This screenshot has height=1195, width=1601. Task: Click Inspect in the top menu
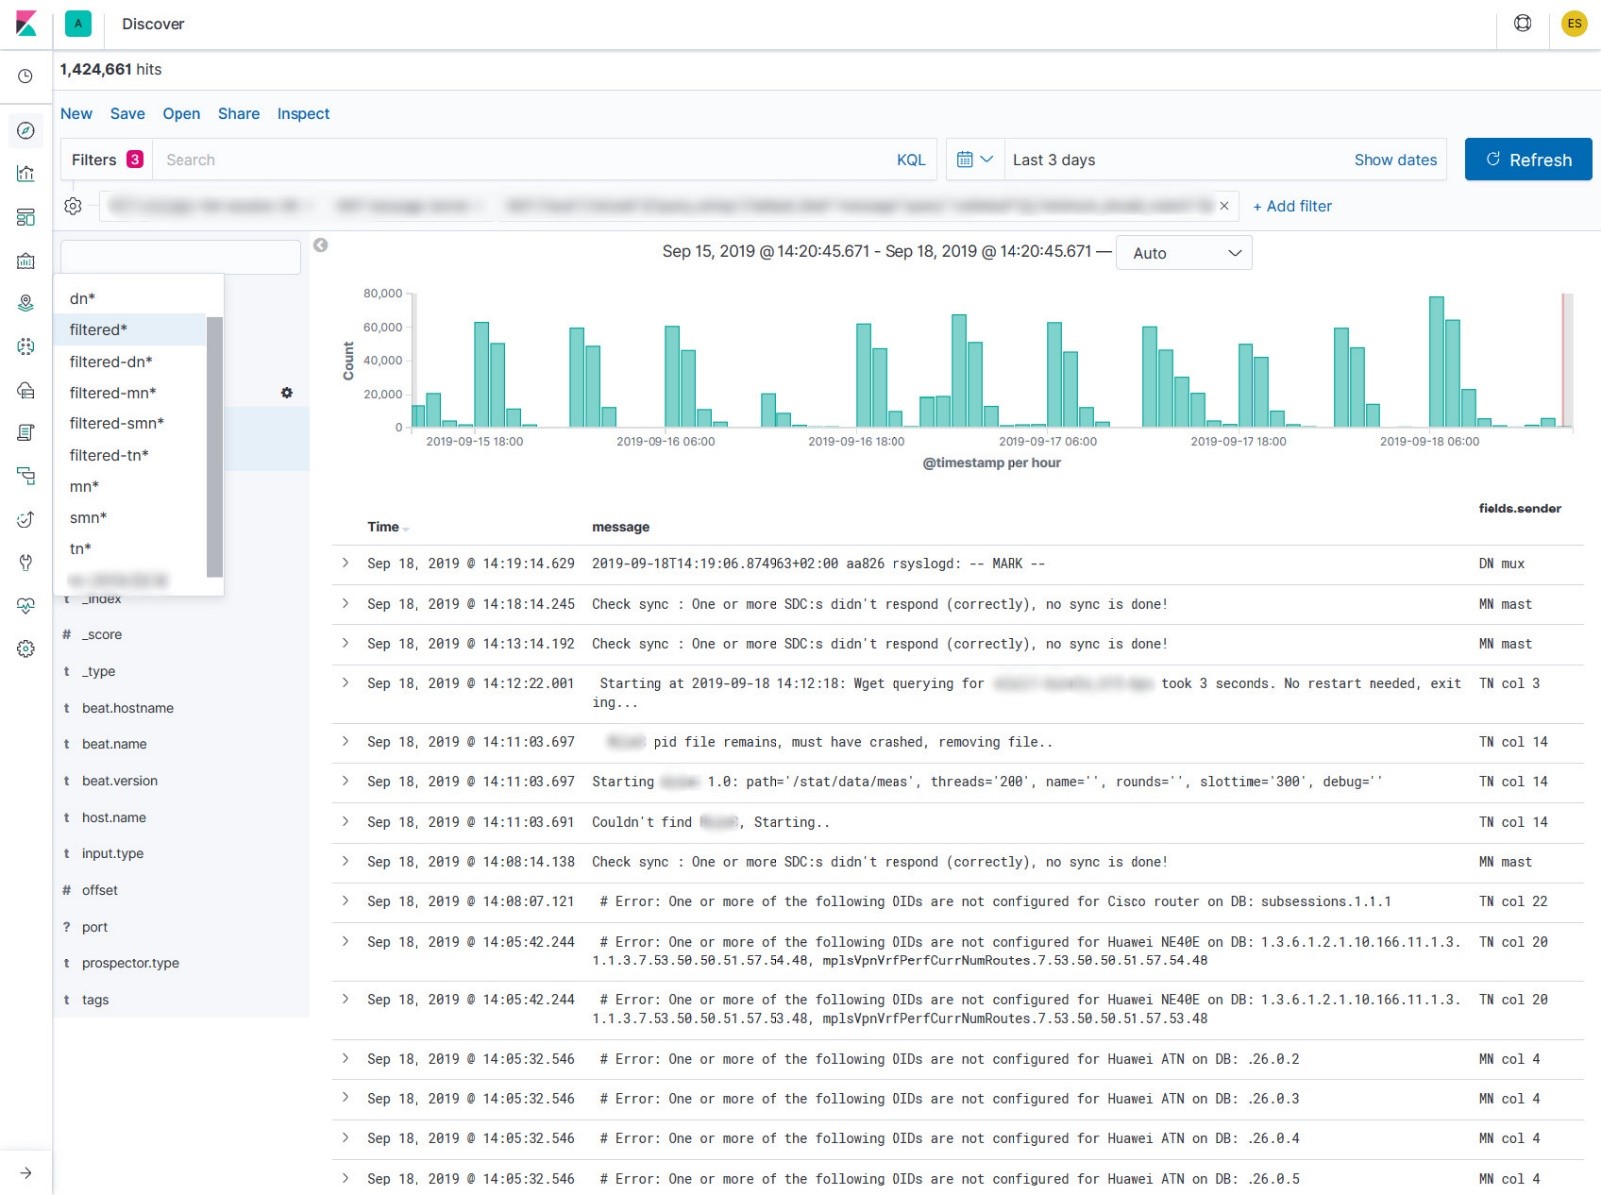tap(303, 114)
